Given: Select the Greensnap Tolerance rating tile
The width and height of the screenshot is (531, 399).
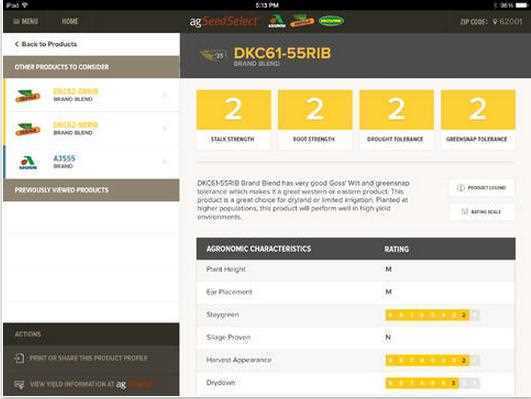Looking at the screenshot, I should (478, 119).
